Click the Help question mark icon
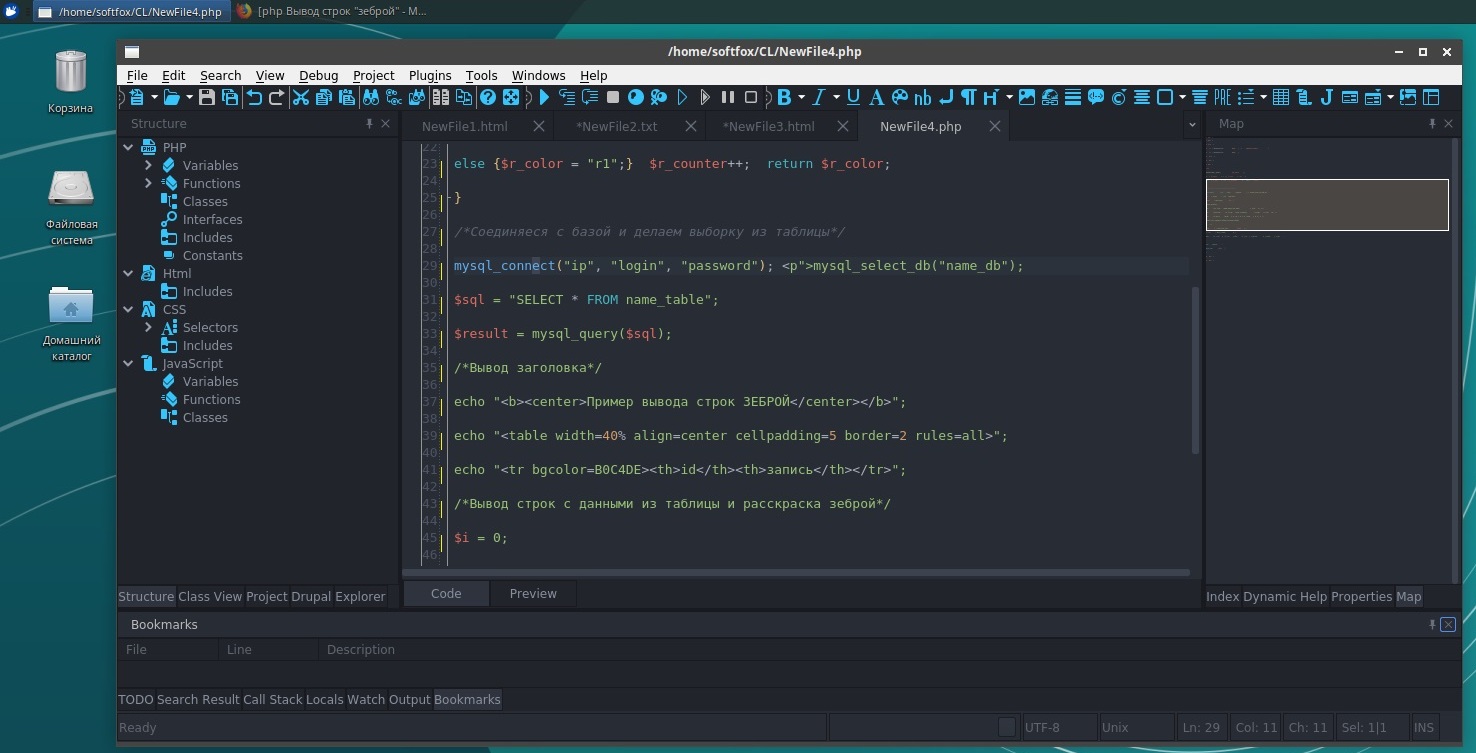The width and height of the screenshot is (1476, 753). tap(488, 97)
